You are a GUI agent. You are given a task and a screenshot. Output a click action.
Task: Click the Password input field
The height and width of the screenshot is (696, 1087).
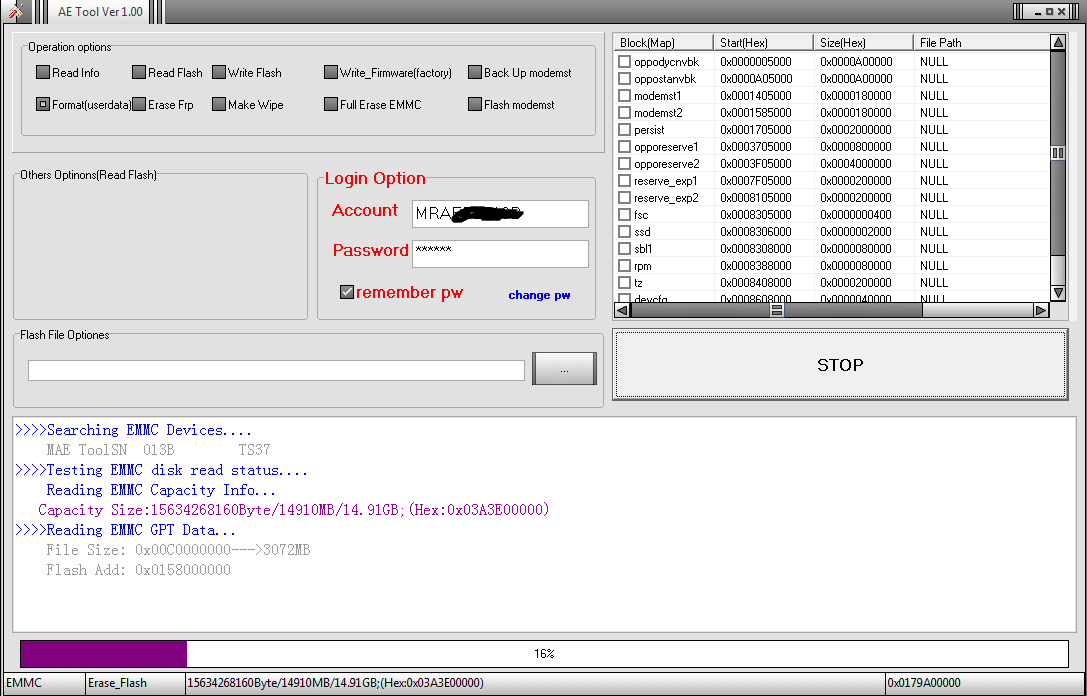point(500,254)
